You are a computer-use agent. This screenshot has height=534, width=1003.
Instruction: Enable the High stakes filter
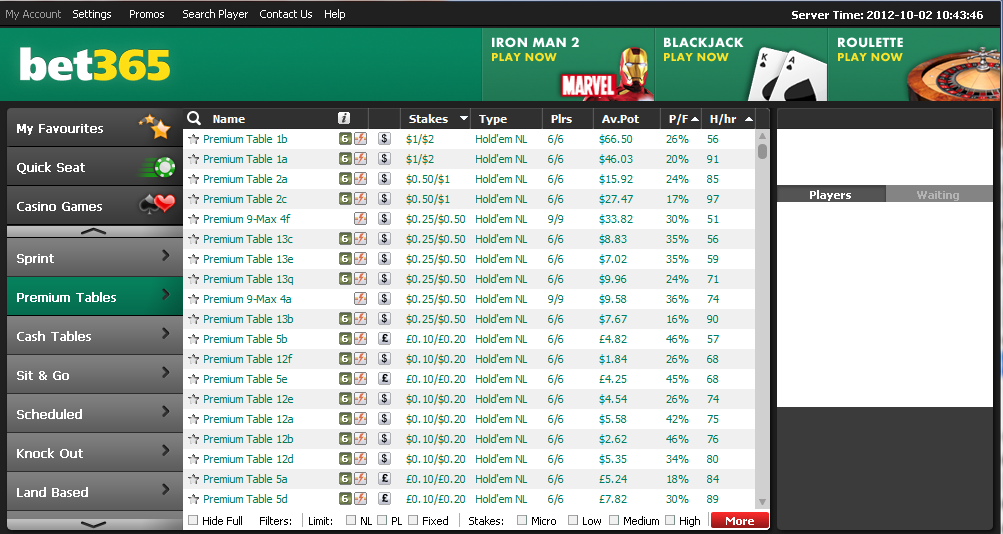670,520
